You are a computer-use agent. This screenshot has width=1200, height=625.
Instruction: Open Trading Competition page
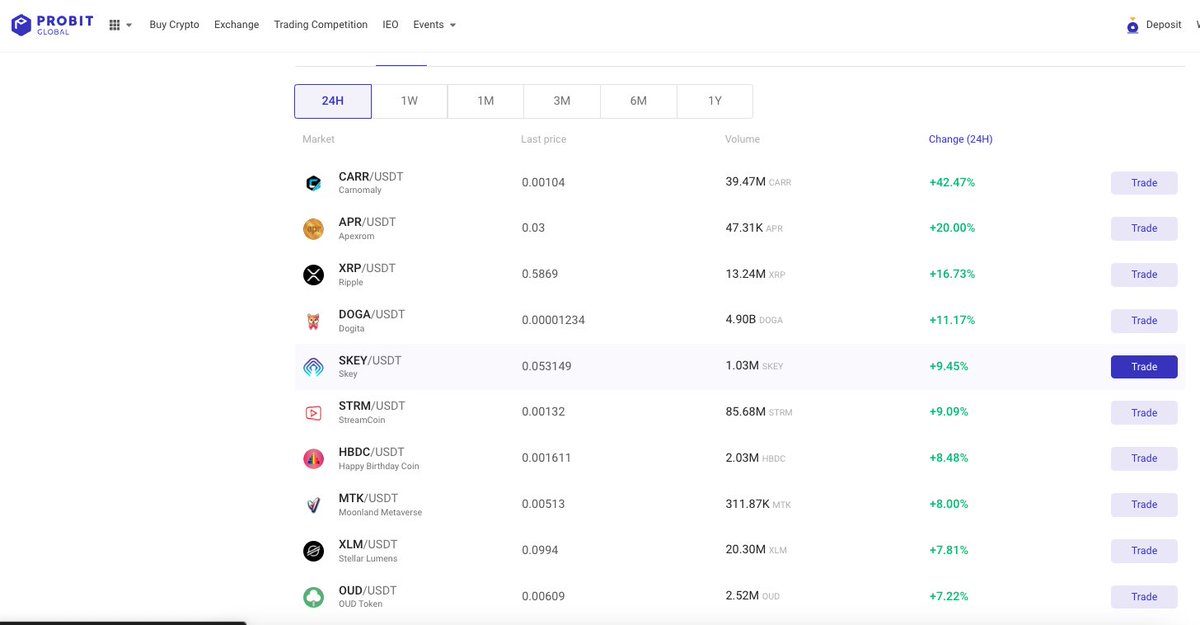coord(321,25)
